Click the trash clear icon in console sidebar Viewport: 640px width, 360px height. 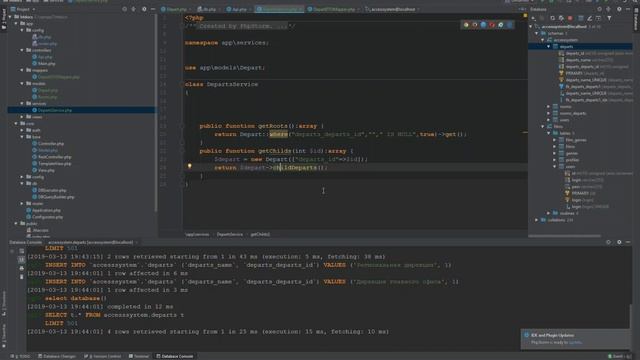pos(22,277)
